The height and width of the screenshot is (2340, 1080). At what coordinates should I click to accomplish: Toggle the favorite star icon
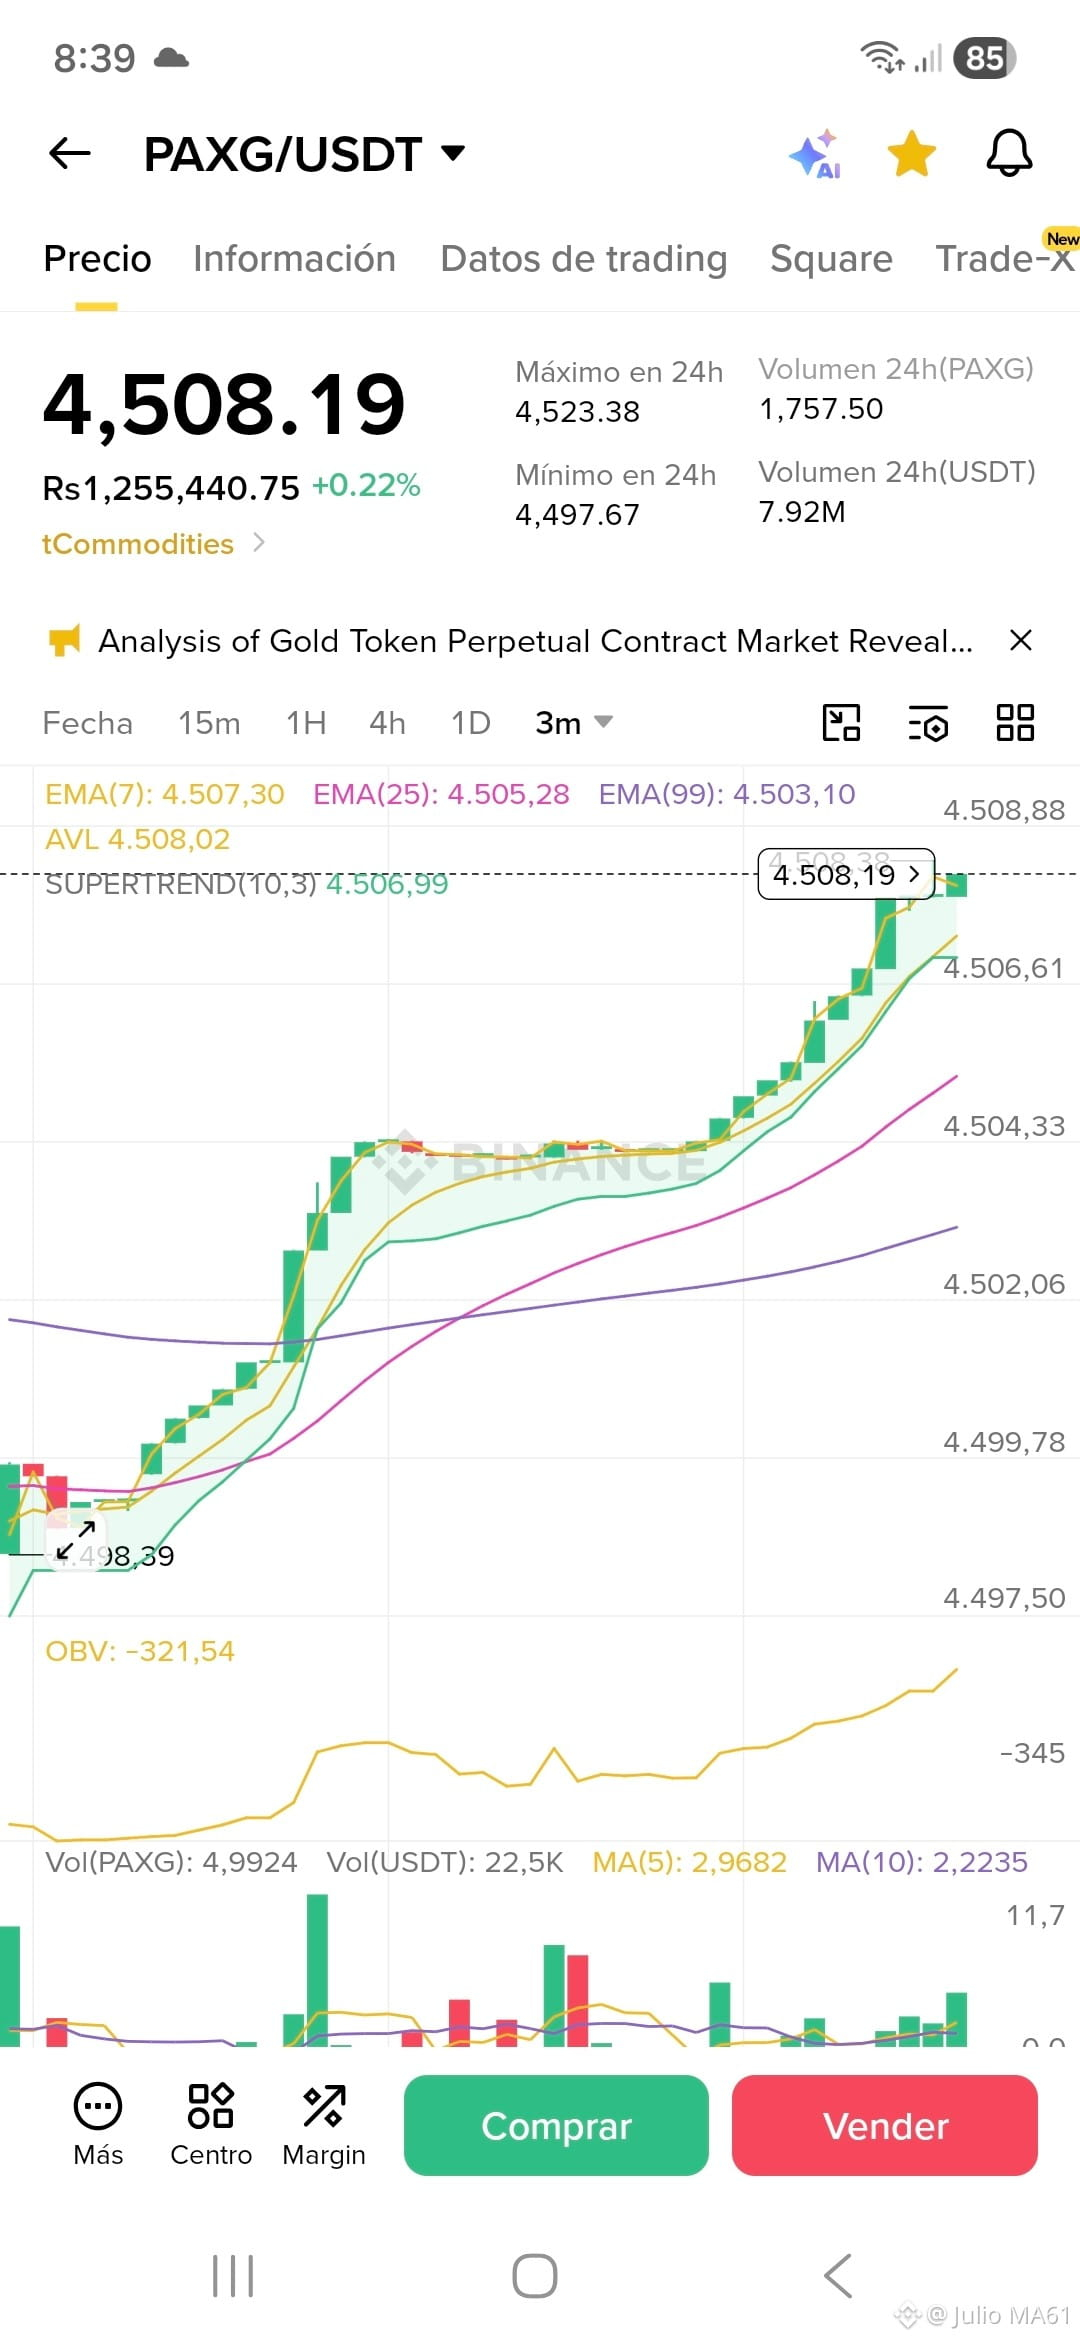(x=912, y=154)
